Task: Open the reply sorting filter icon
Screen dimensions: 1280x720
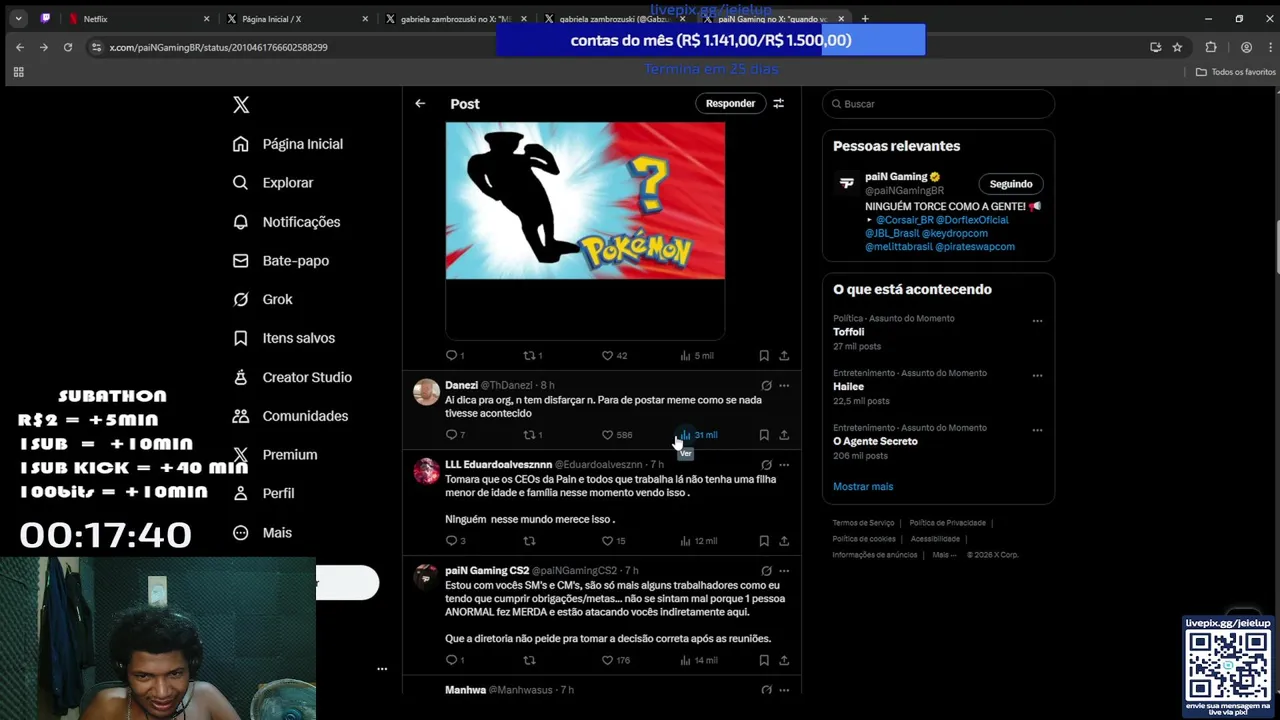Action: pyautogui.click(x=779, y=103)
